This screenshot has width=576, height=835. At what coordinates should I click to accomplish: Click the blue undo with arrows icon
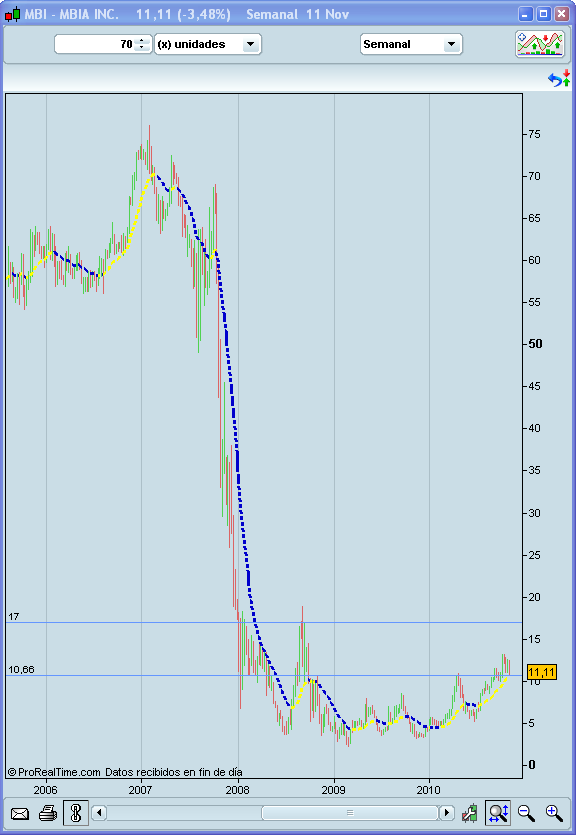coord(559,79)
